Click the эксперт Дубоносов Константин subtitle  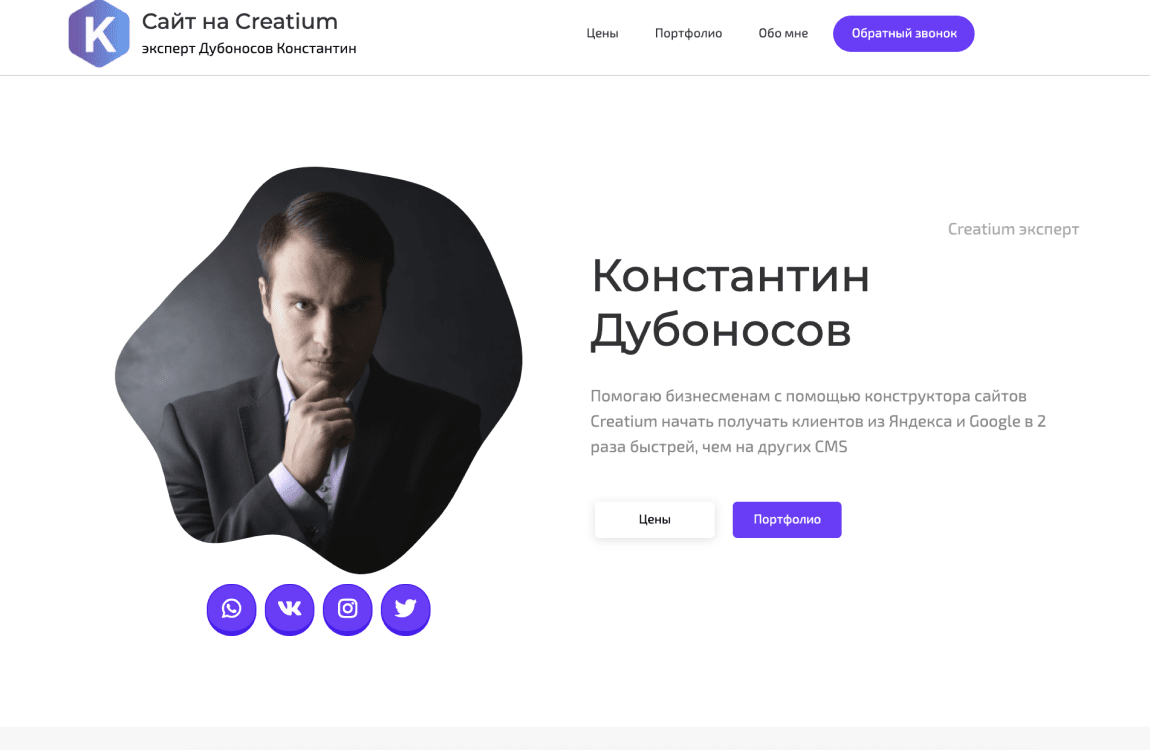tap(249, 48)
